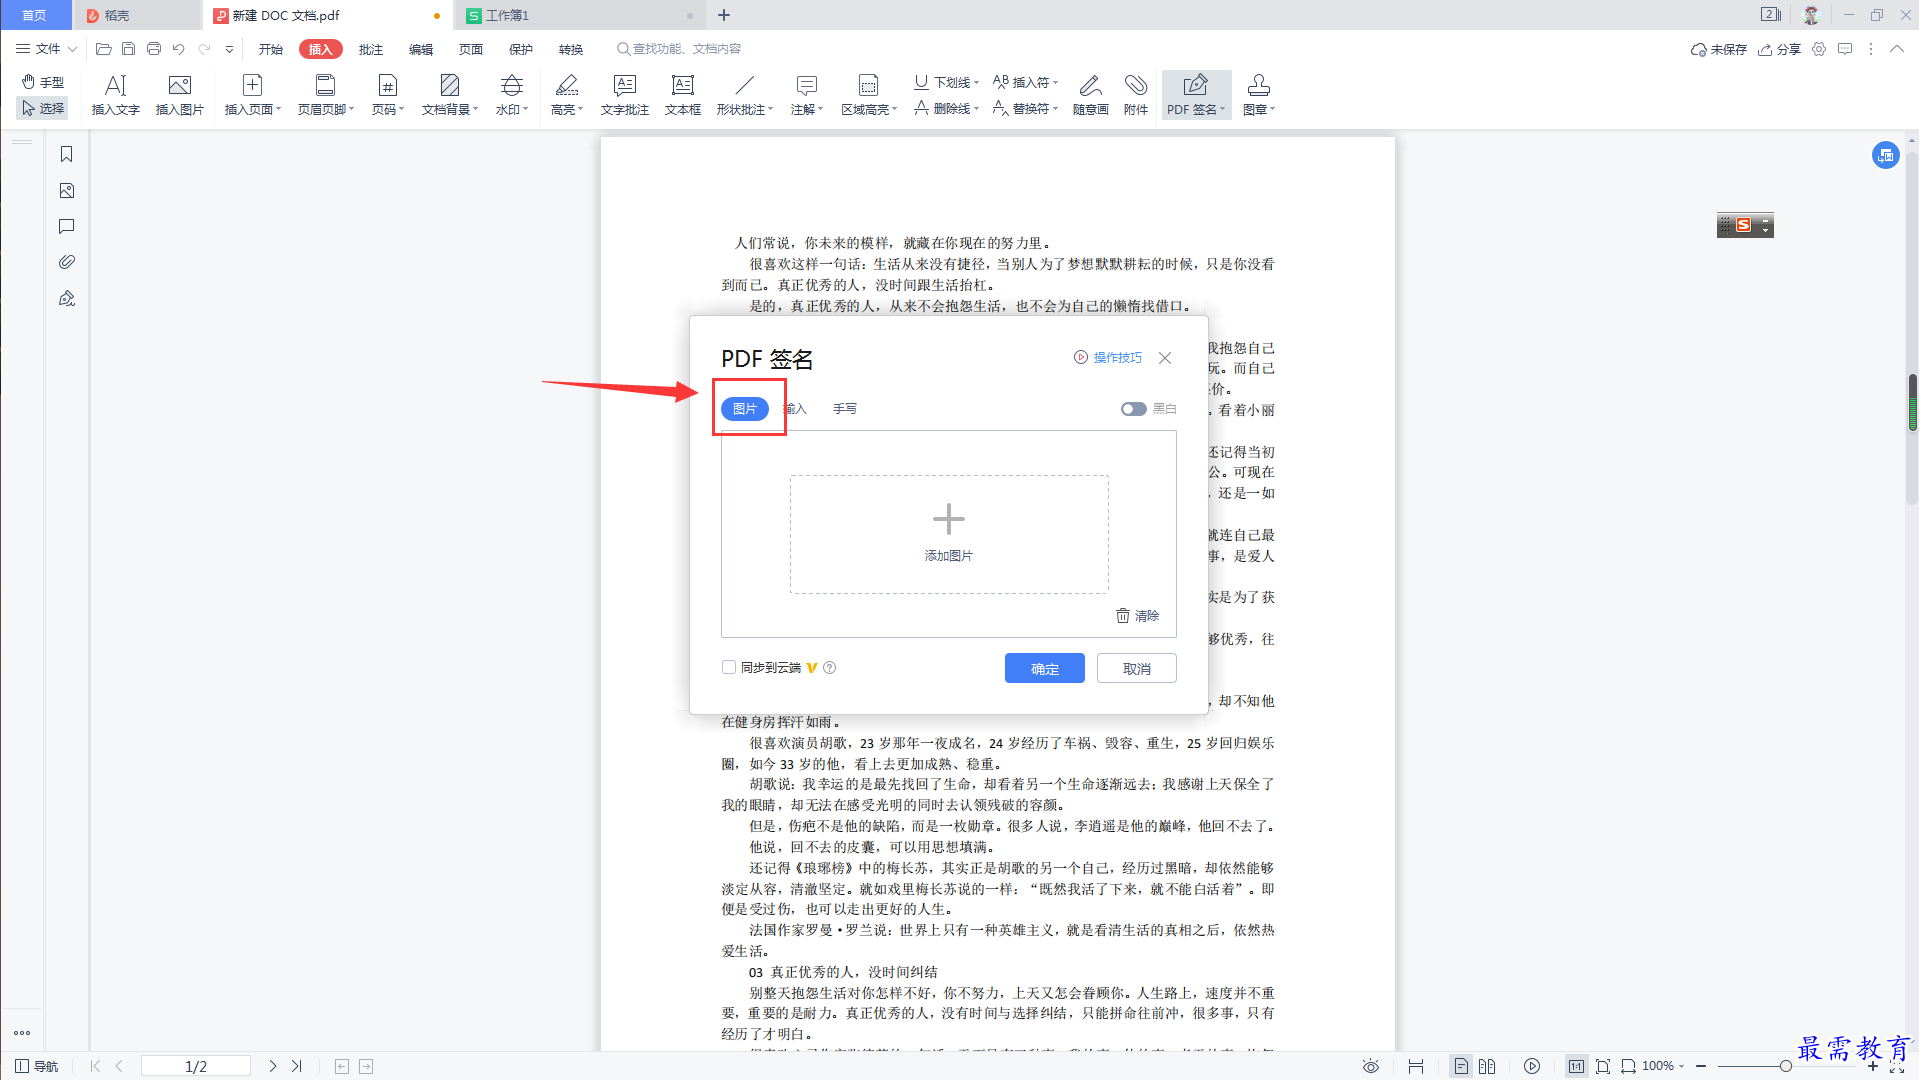Click the eye protection mode icon

point(1371,1066)
